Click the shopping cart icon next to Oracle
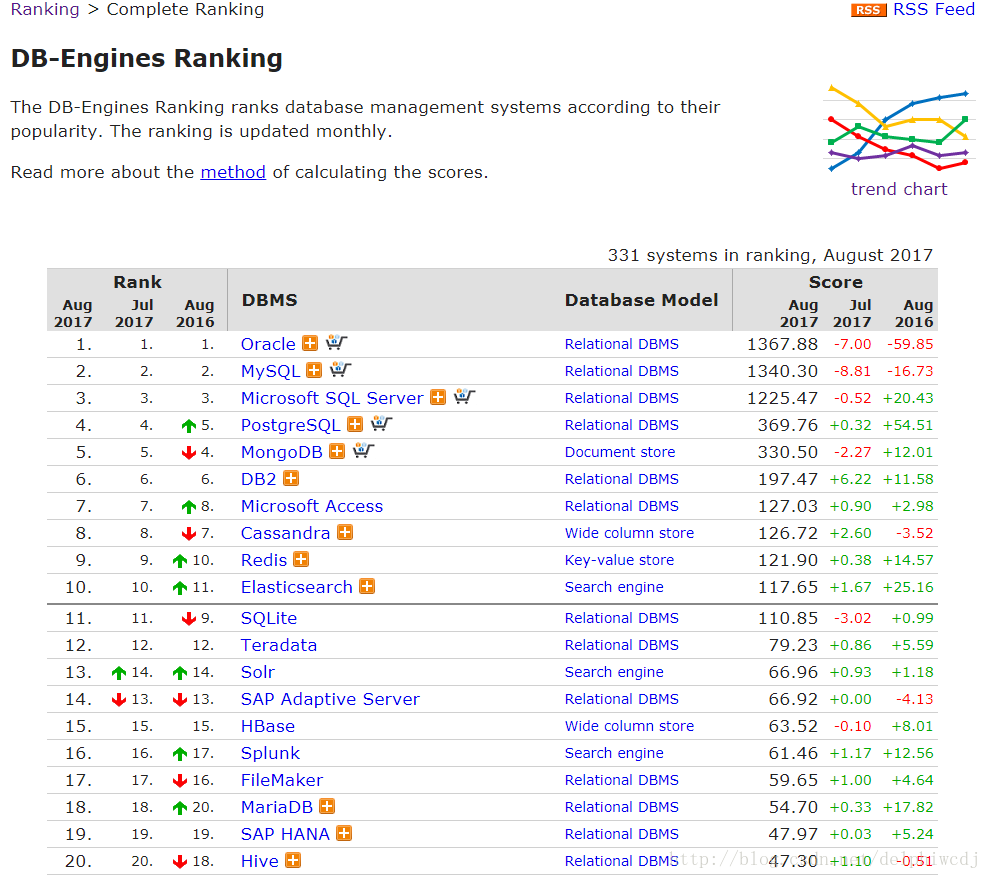 pos(336,342)
